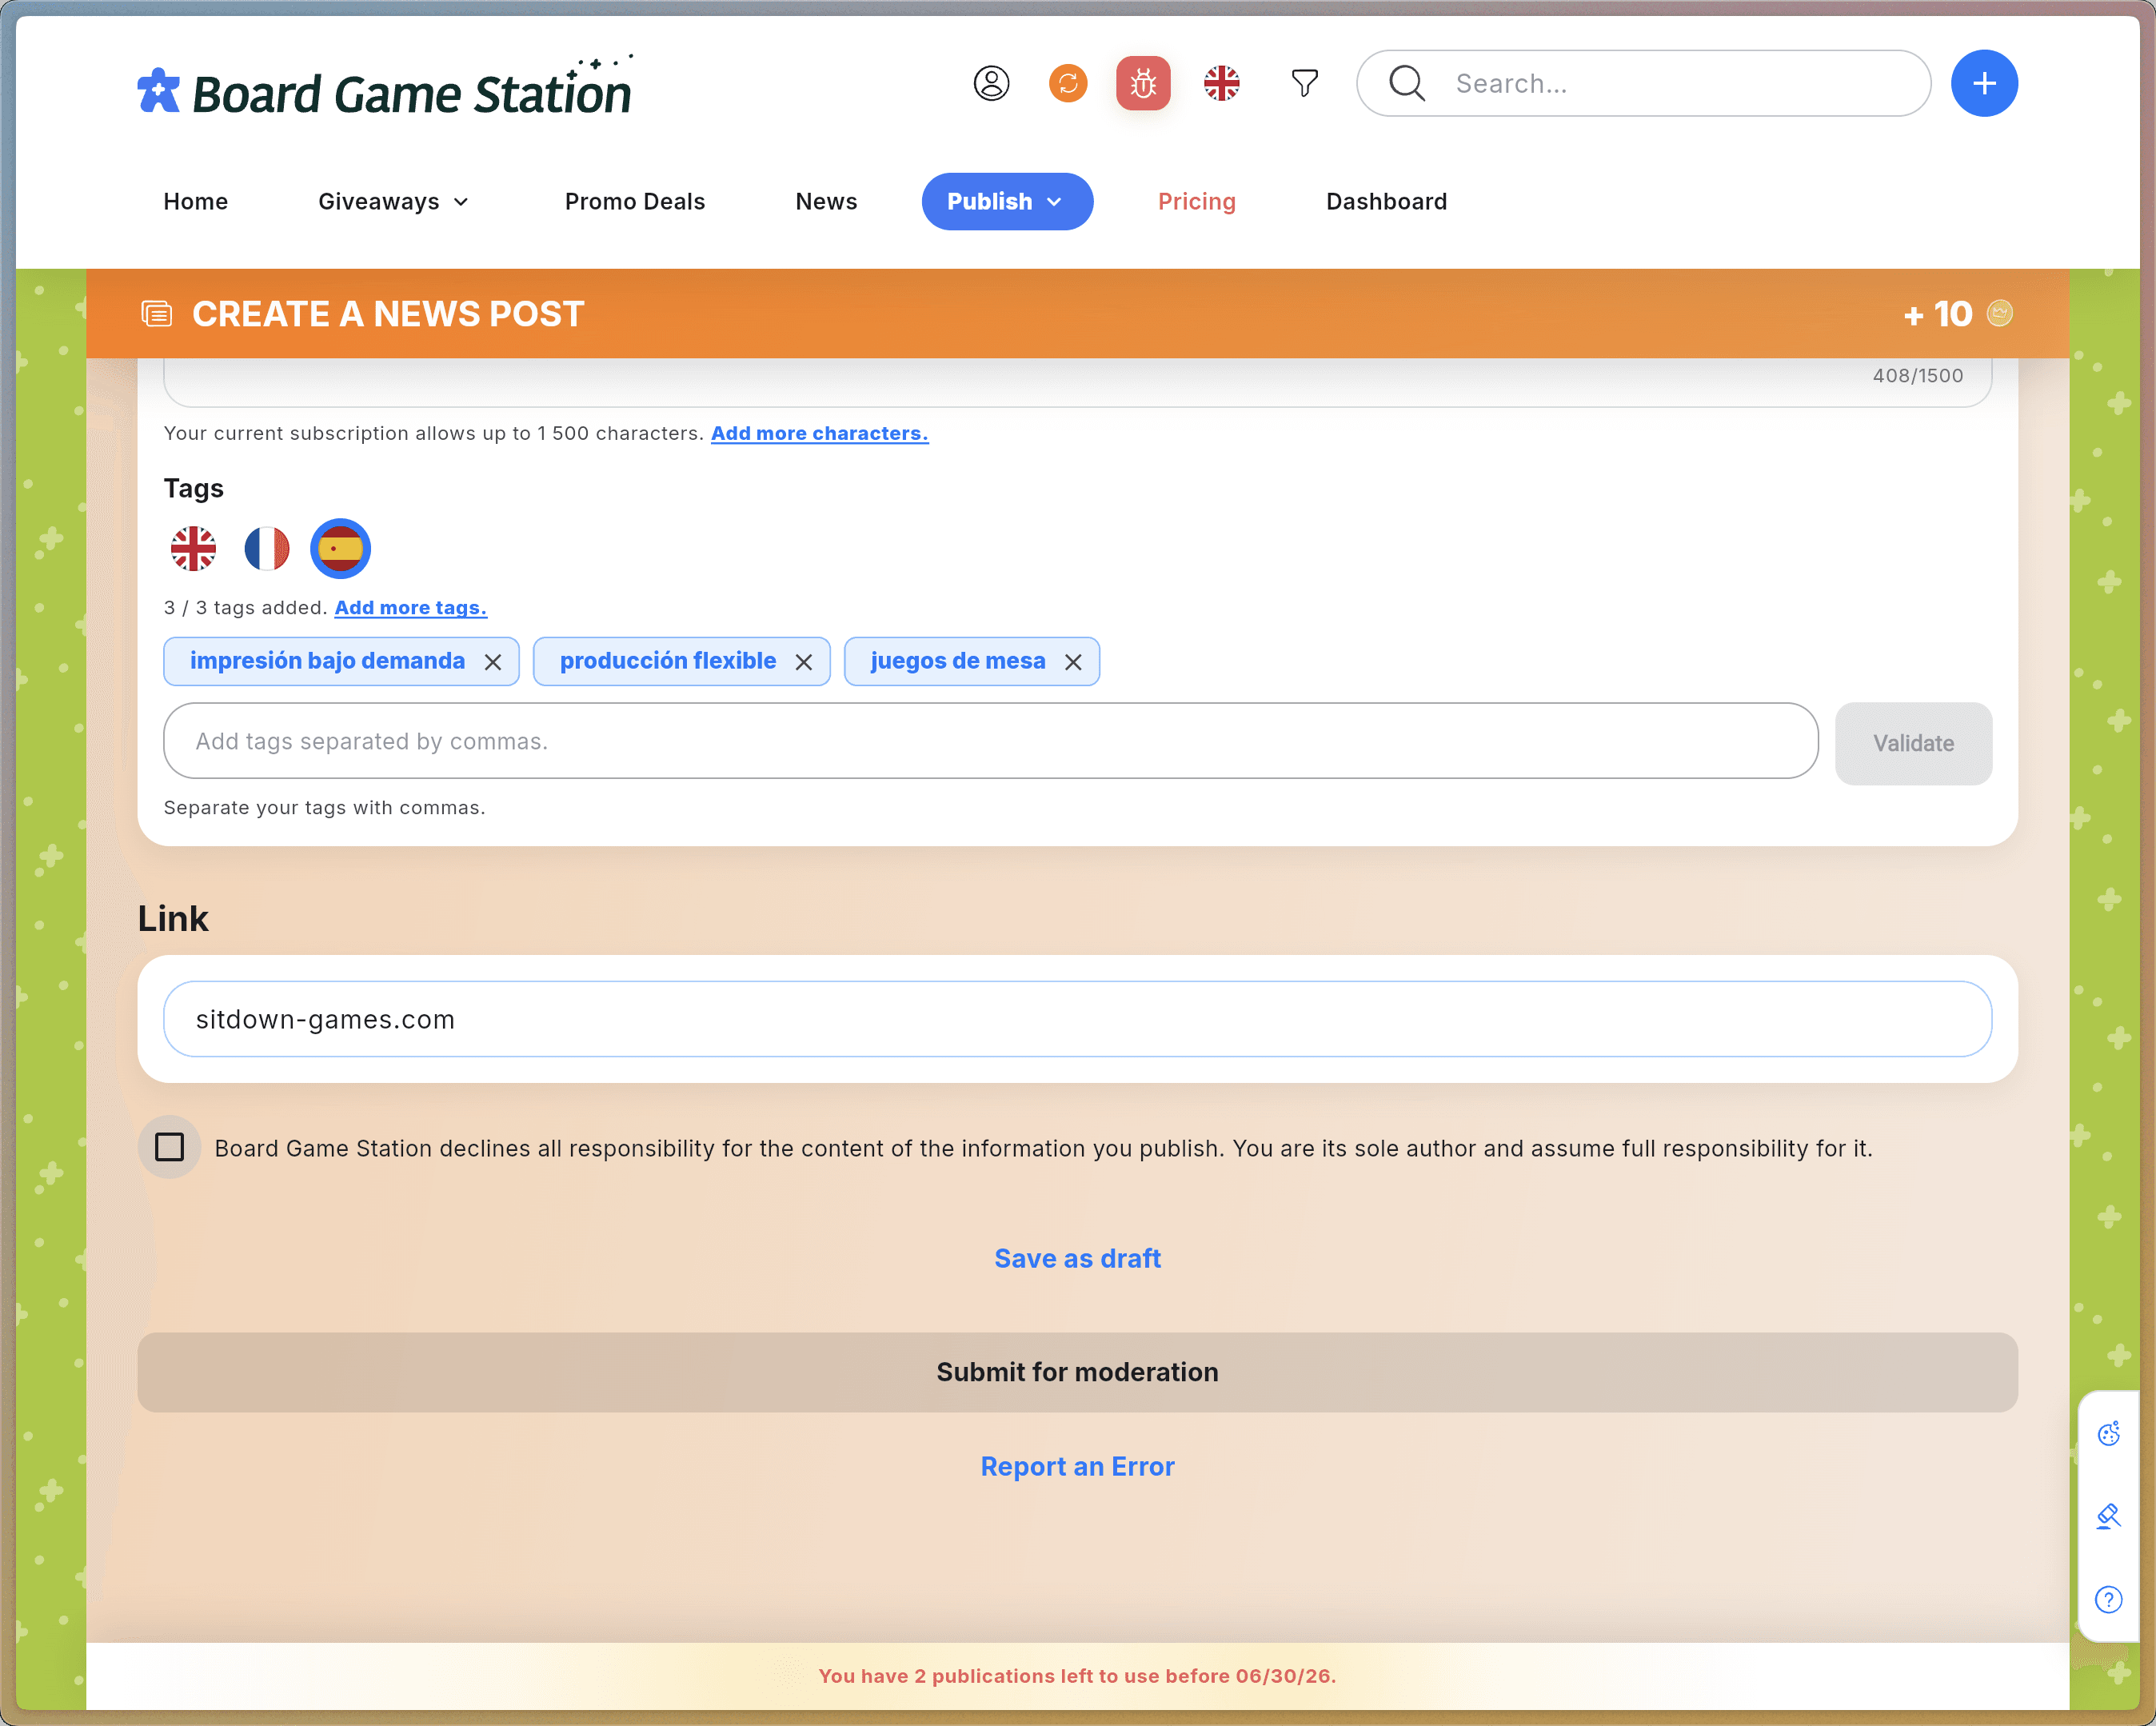Image resolution: width=2156 pixels, height=1726 pixels.
Task: Remove the 'producción flexible' tag
Action: coord(804,662)
